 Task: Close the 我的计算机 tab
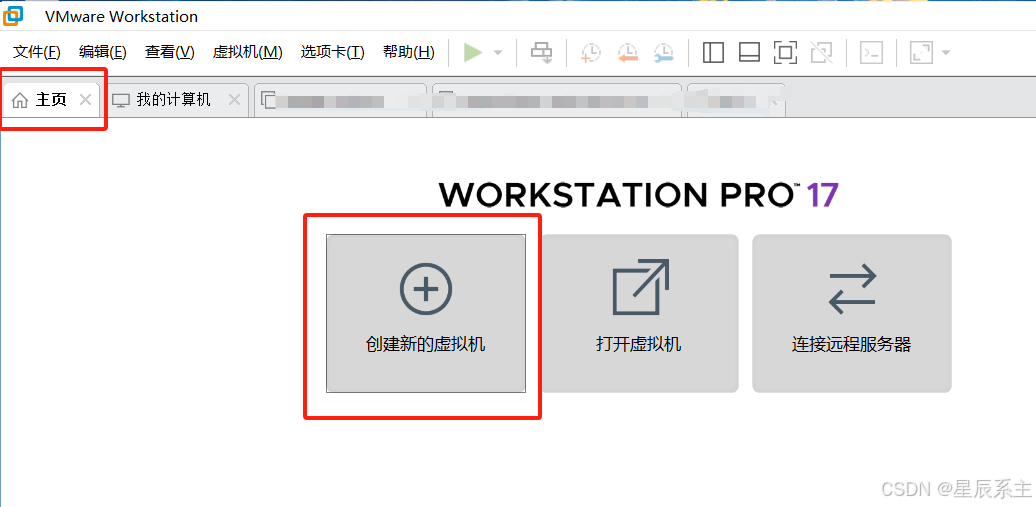point(234,100)
